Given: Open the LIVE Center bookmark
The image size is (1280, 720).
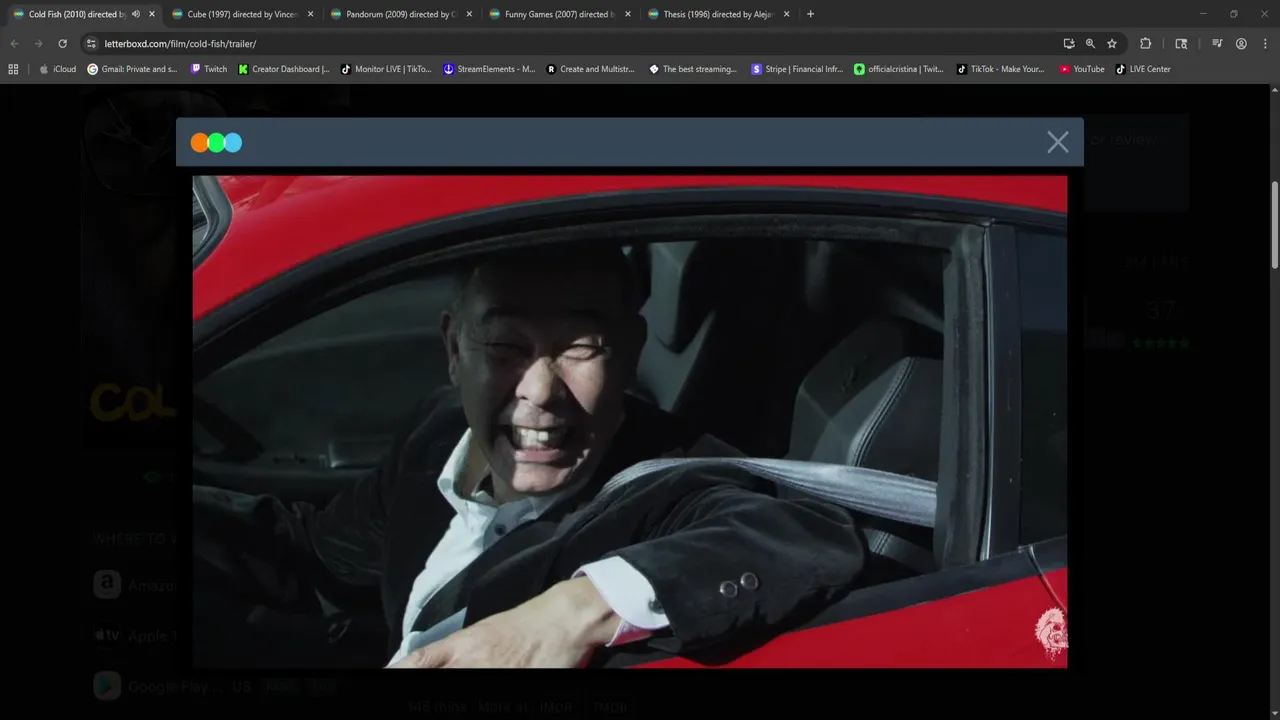Looking at the screenshot, I should (x=1143, y=69).
